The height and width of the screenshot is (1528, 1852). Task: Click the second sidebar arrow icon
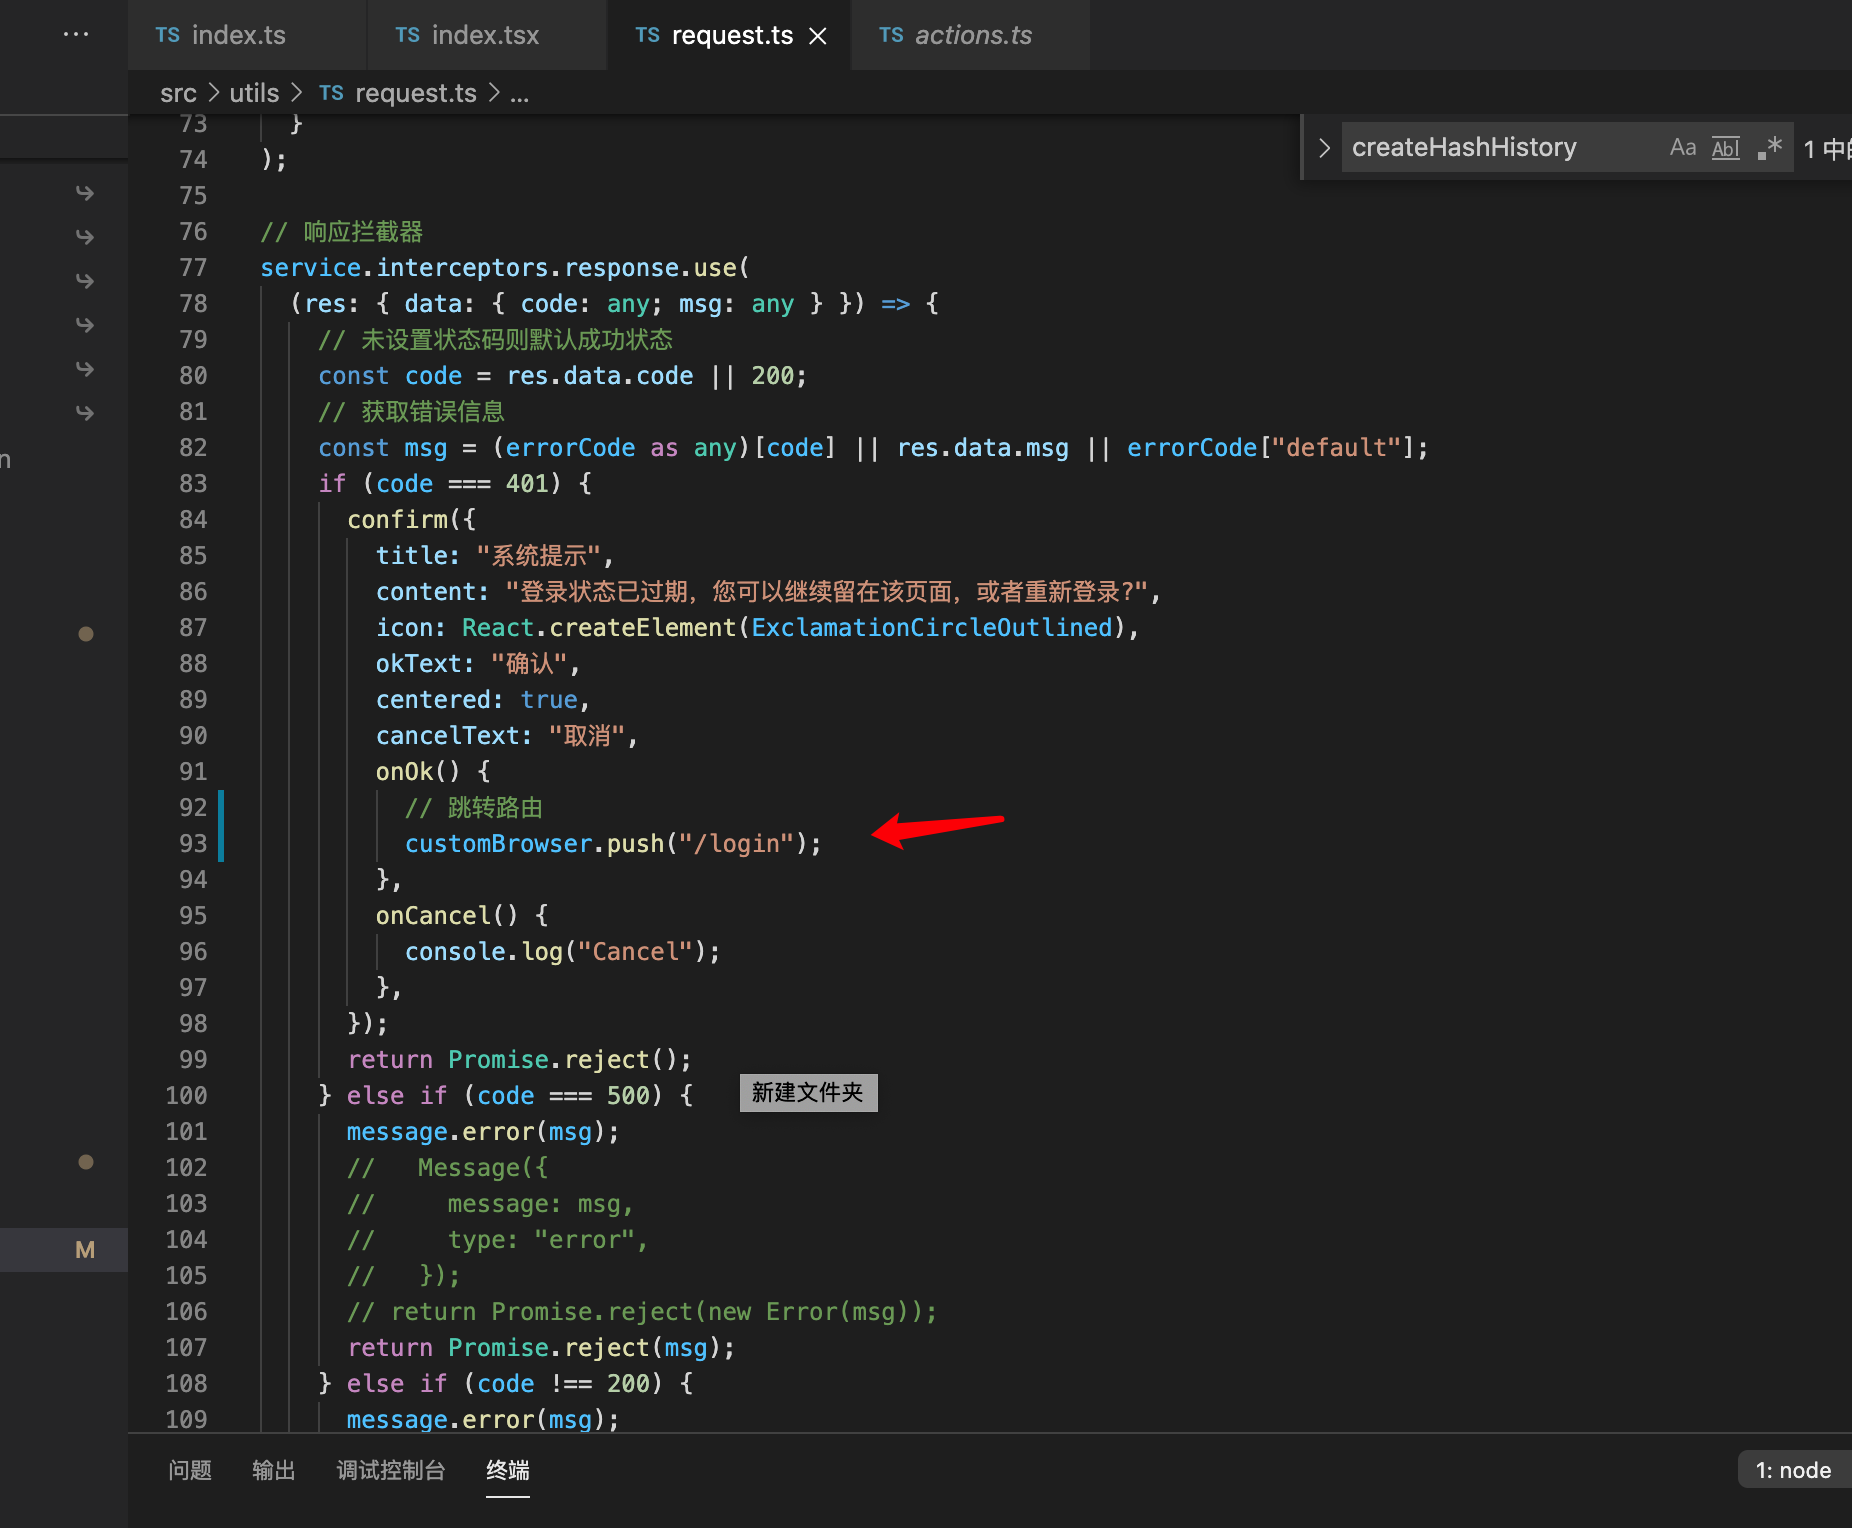85,236
